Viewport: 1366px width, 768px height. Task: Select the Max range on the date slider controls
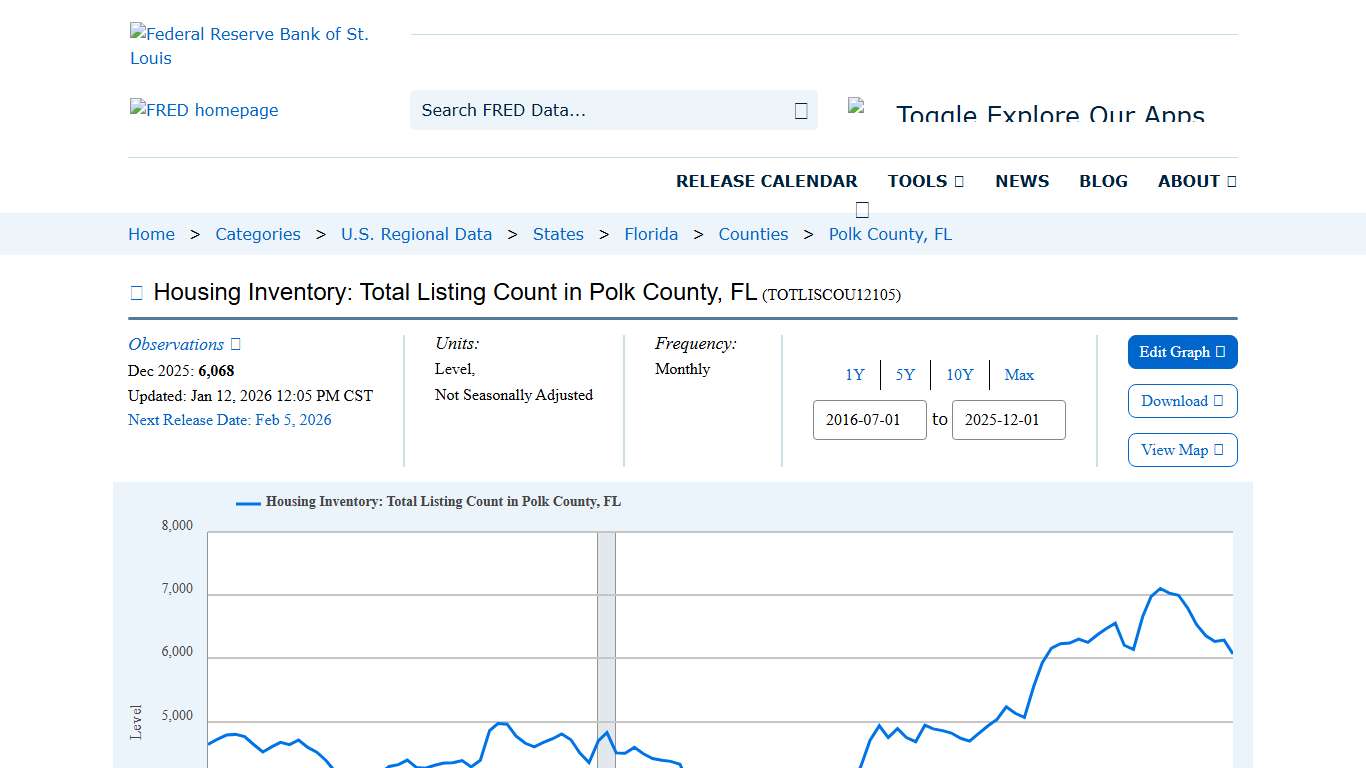pyautogui.click(x=1019, y=375)
